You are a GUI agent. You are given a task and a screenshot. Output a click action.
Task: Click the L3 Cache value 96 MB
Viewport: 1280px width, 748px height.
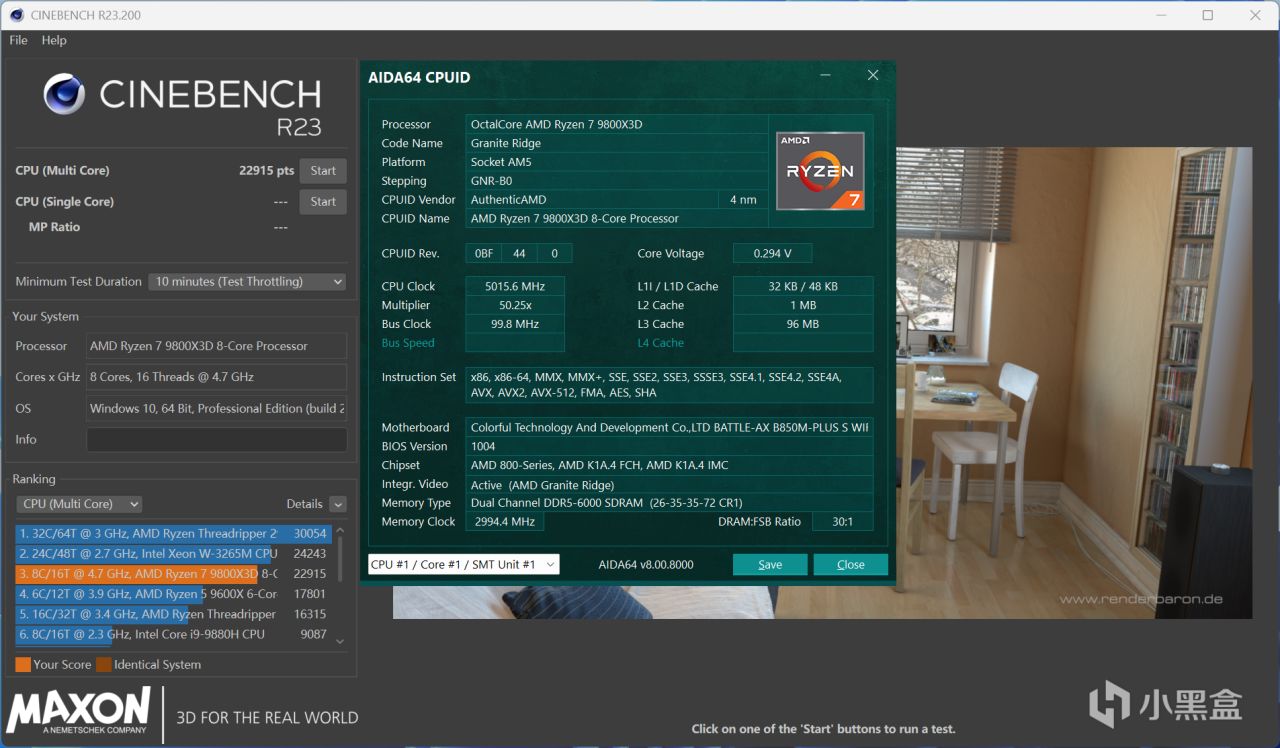tap(803, 325)
